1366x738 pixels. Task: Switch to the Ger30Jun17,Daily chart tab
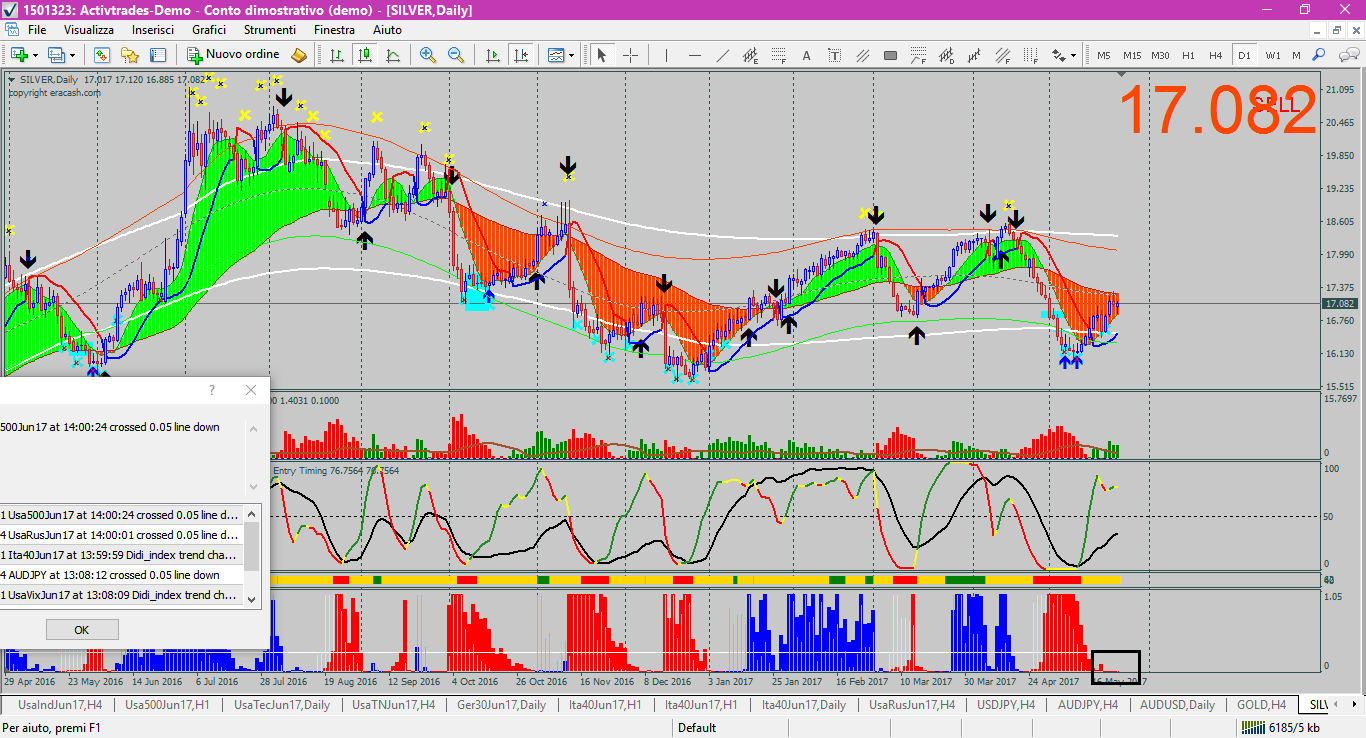pyautogui.click(x=501, y=705)
